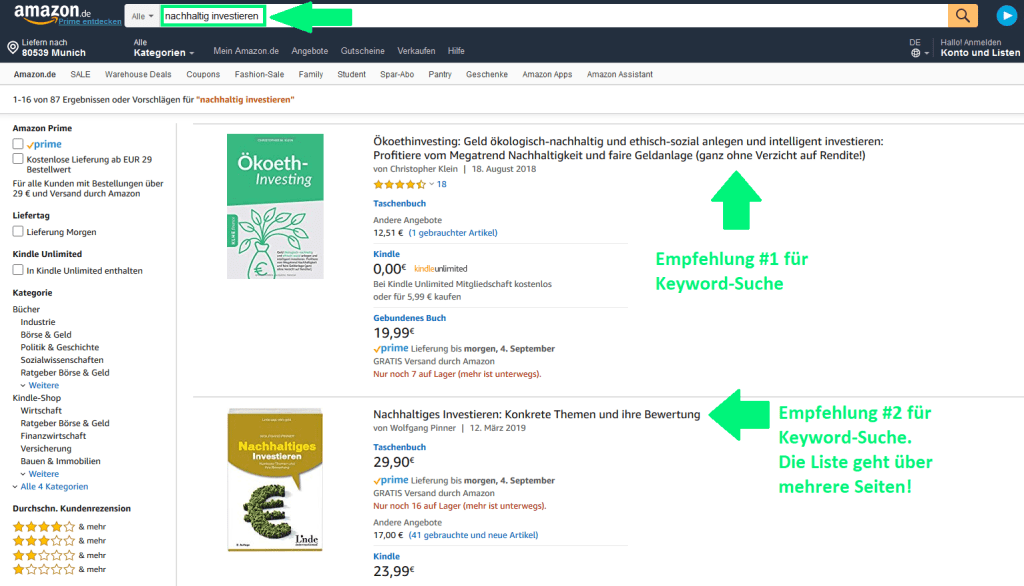The image size is (1024, 586).
Task: Open Hilfe in navigation
Action: pos(456,51)
